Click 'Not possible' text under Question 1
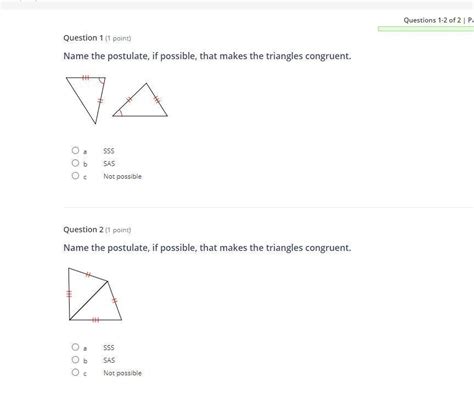474x395 pixels. click(x=122, y=176)
